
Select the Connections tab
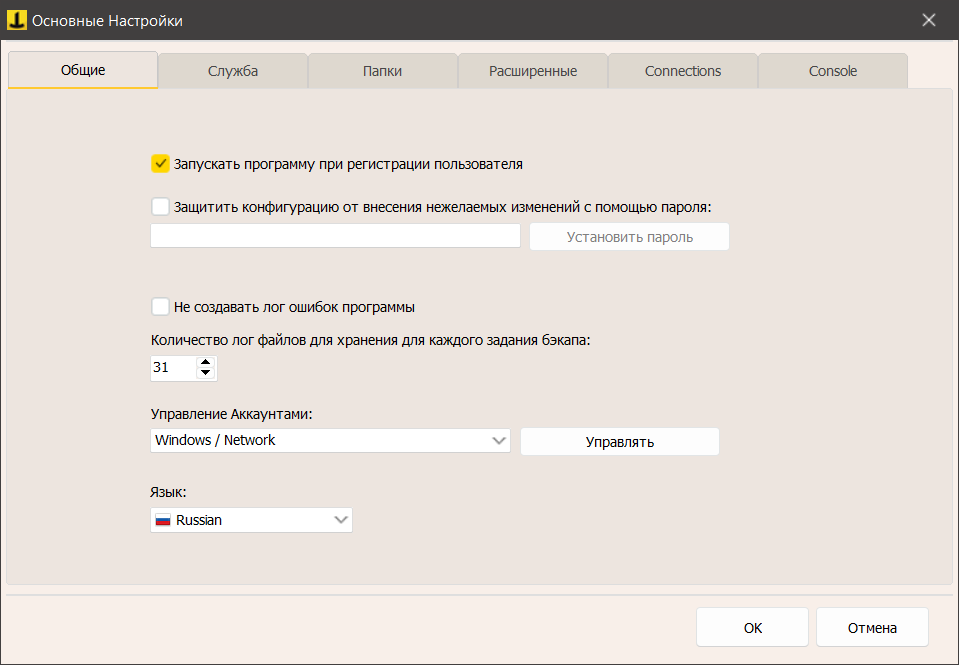point(683,71)
